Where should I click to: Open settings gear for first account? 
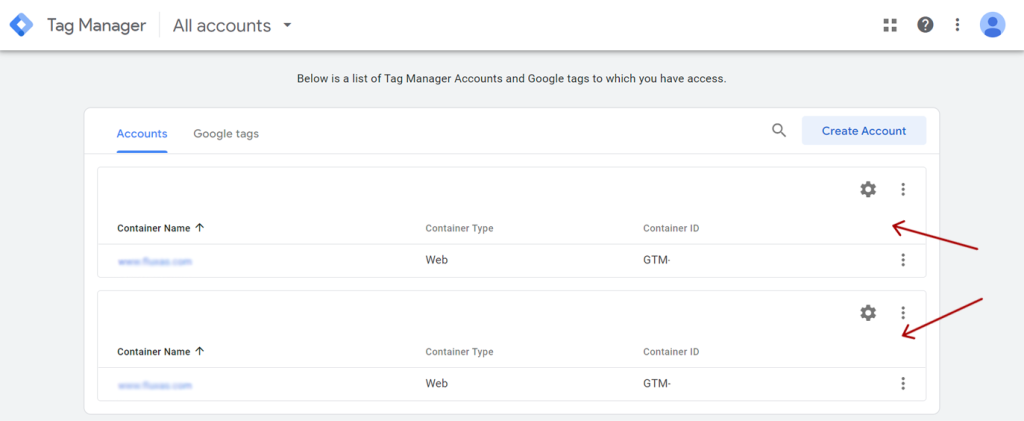click(867, 189)
